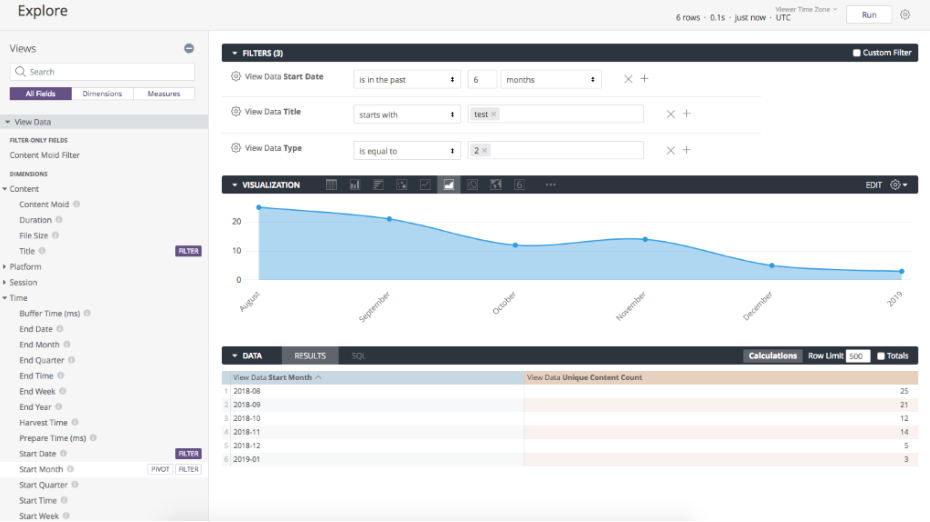Click the Calculations button

[x=772, y=356]
